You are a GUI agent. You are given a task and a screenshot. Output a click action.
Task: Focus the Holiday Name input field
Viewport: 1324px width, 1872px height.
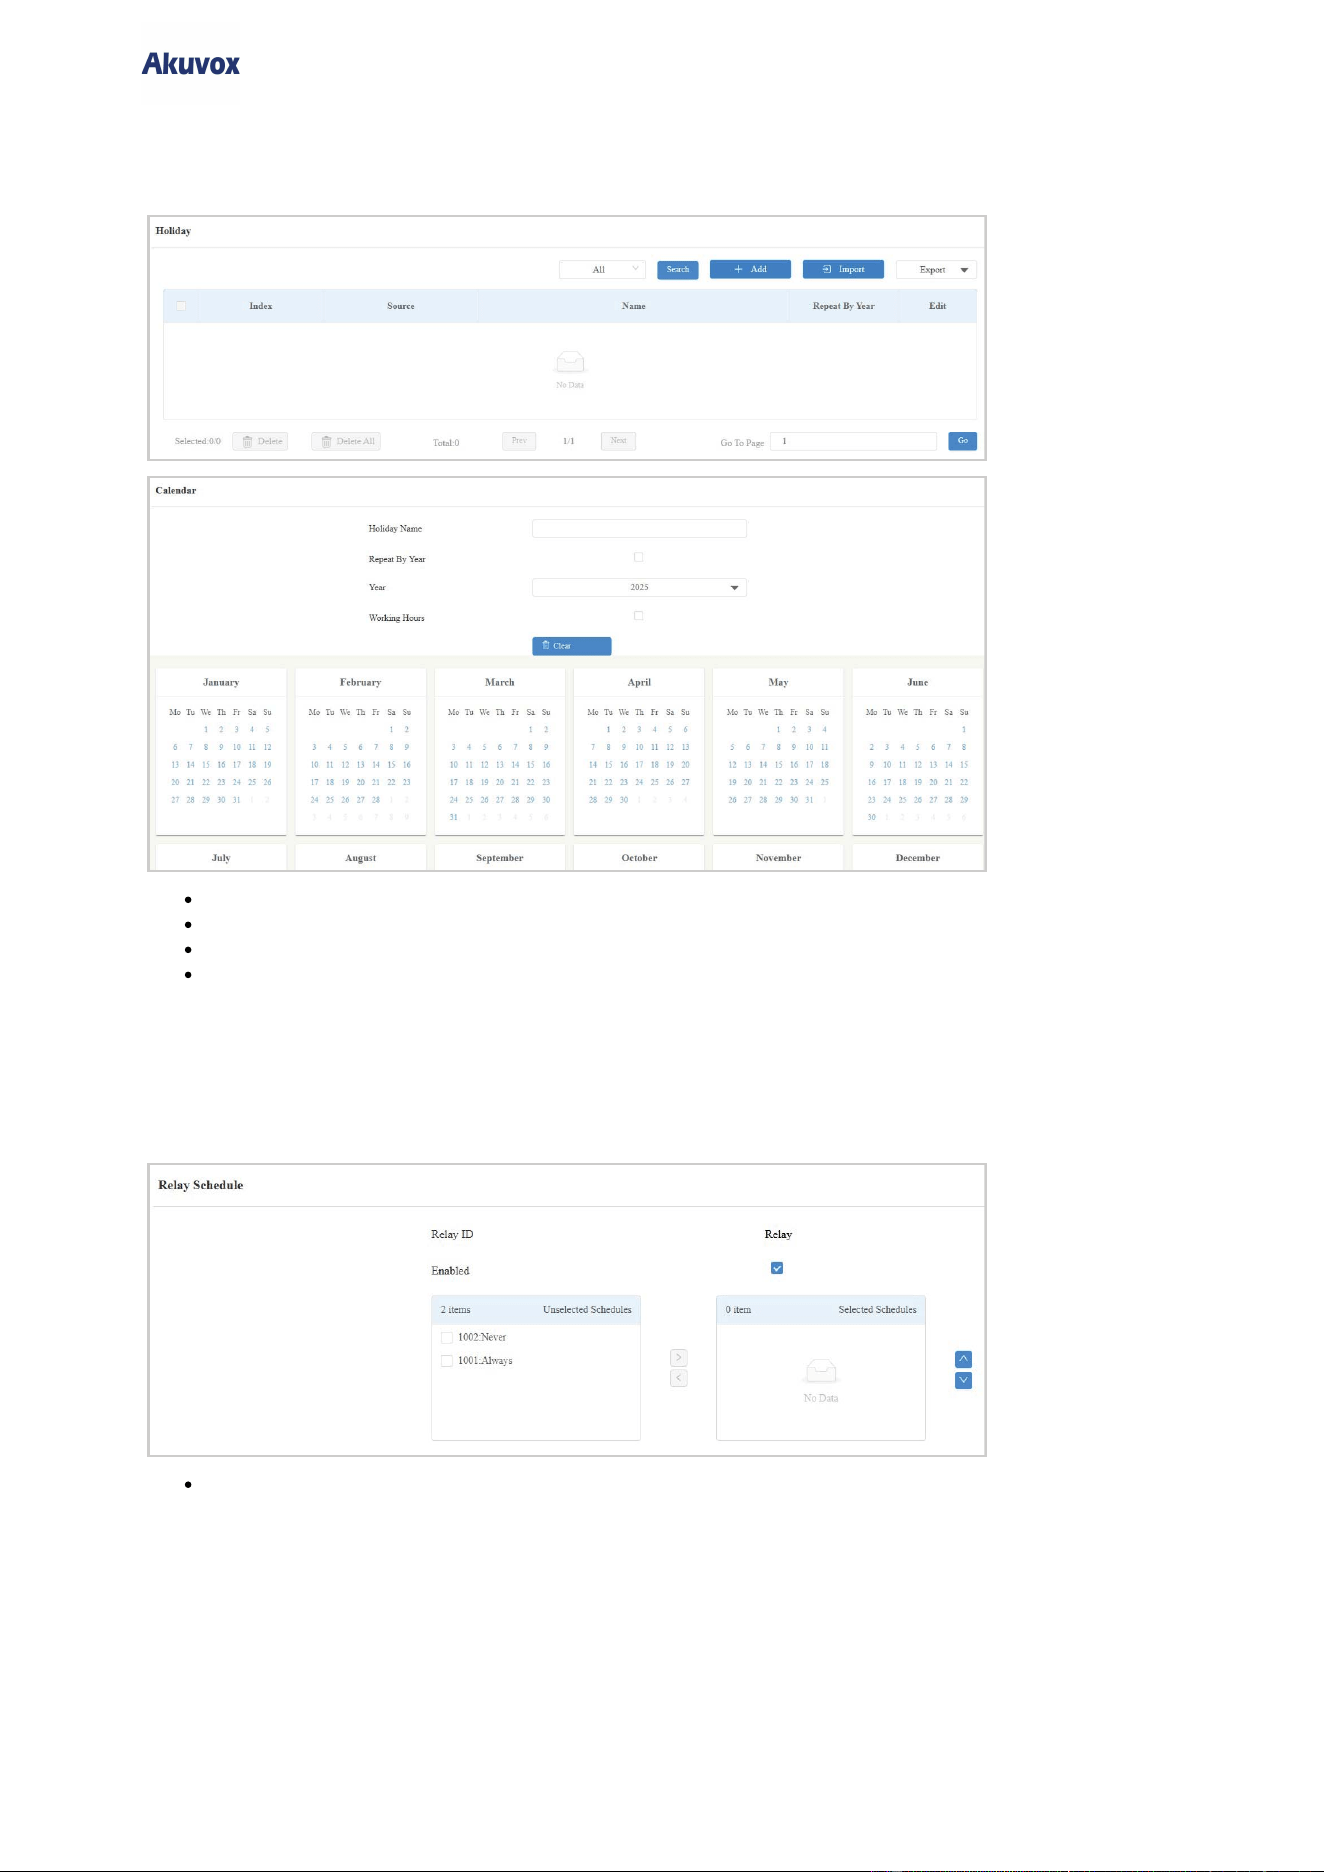click(x=639, y=528)
